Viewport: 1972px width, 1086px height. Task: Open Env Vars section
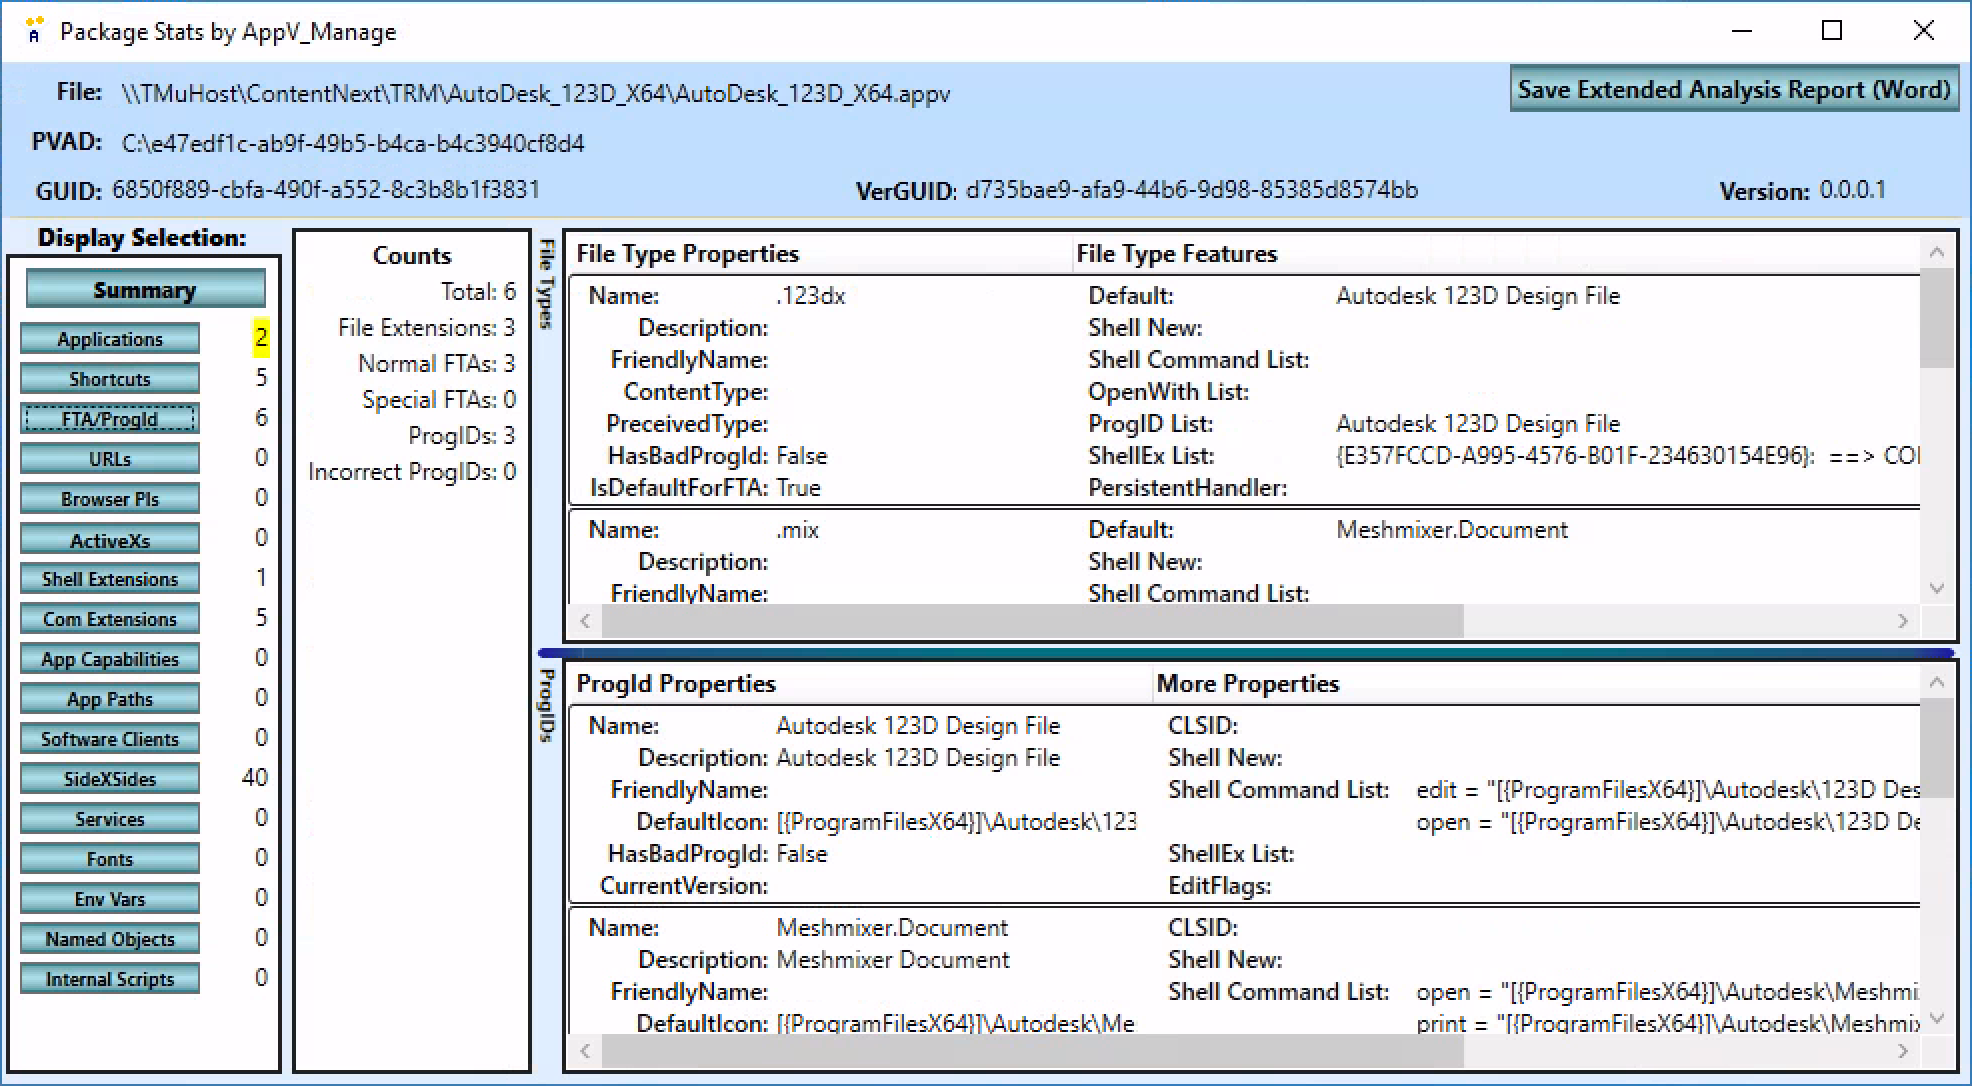pyautogui.click(x=110, y=899)
